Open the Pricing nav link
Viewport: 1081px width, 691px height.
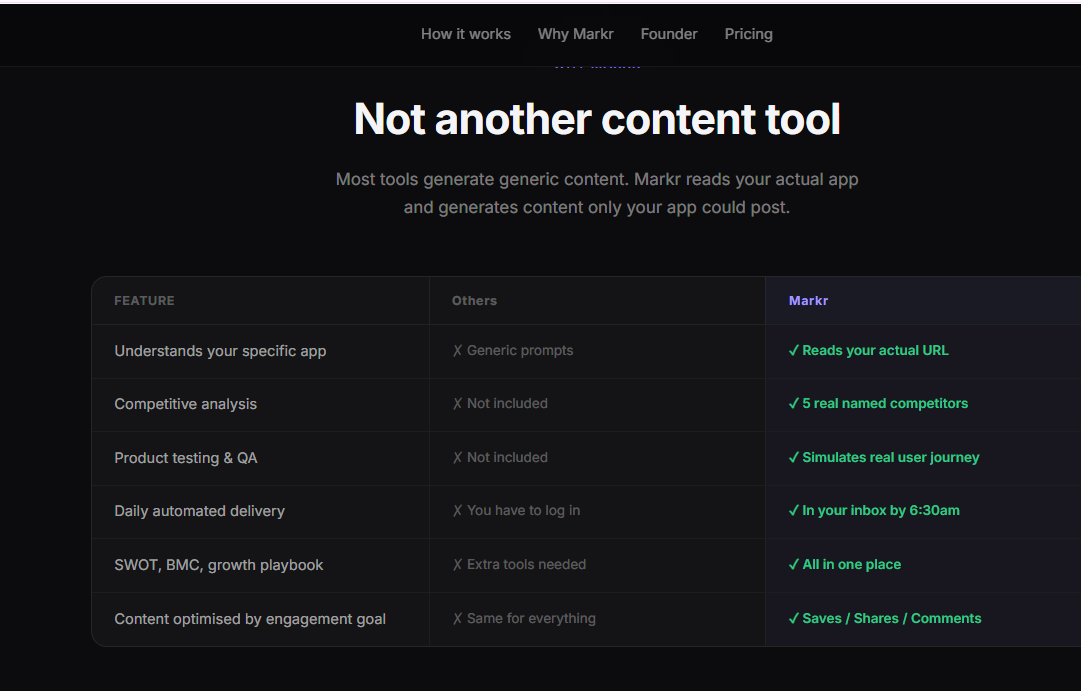click(x=748, y=34)
